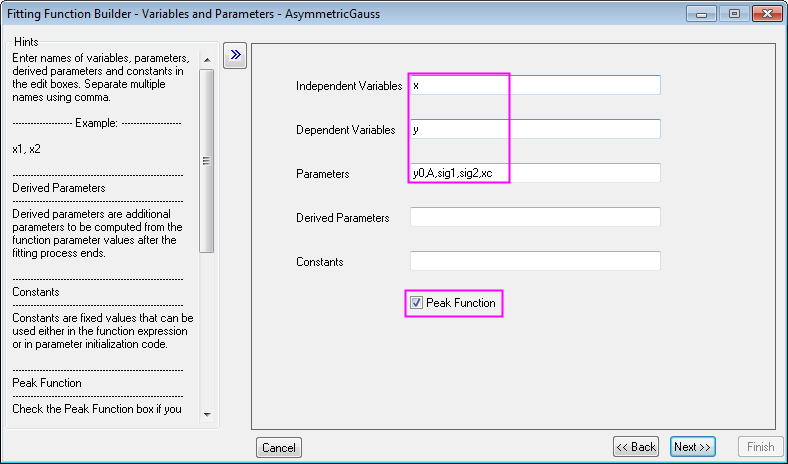Click the Derived Parameters input field

pos(535,217)
